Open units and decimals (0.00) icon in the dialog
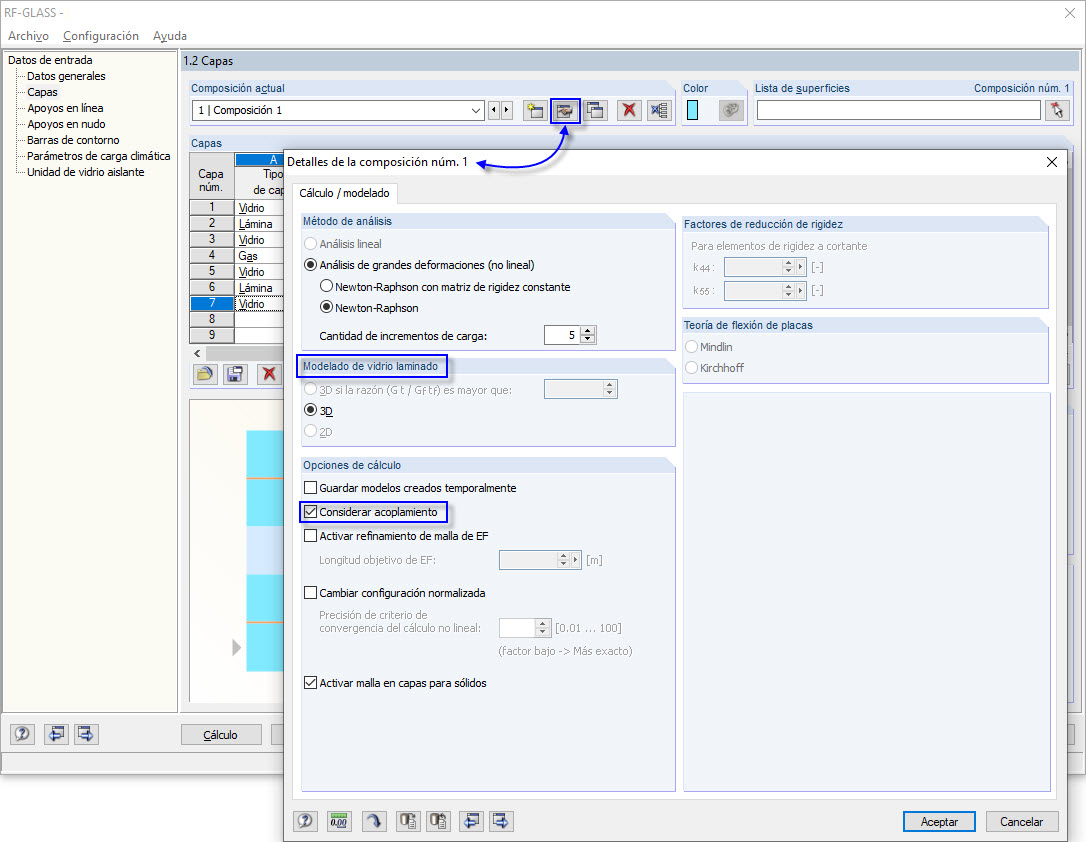1086x842 pixels. point(339,821)
